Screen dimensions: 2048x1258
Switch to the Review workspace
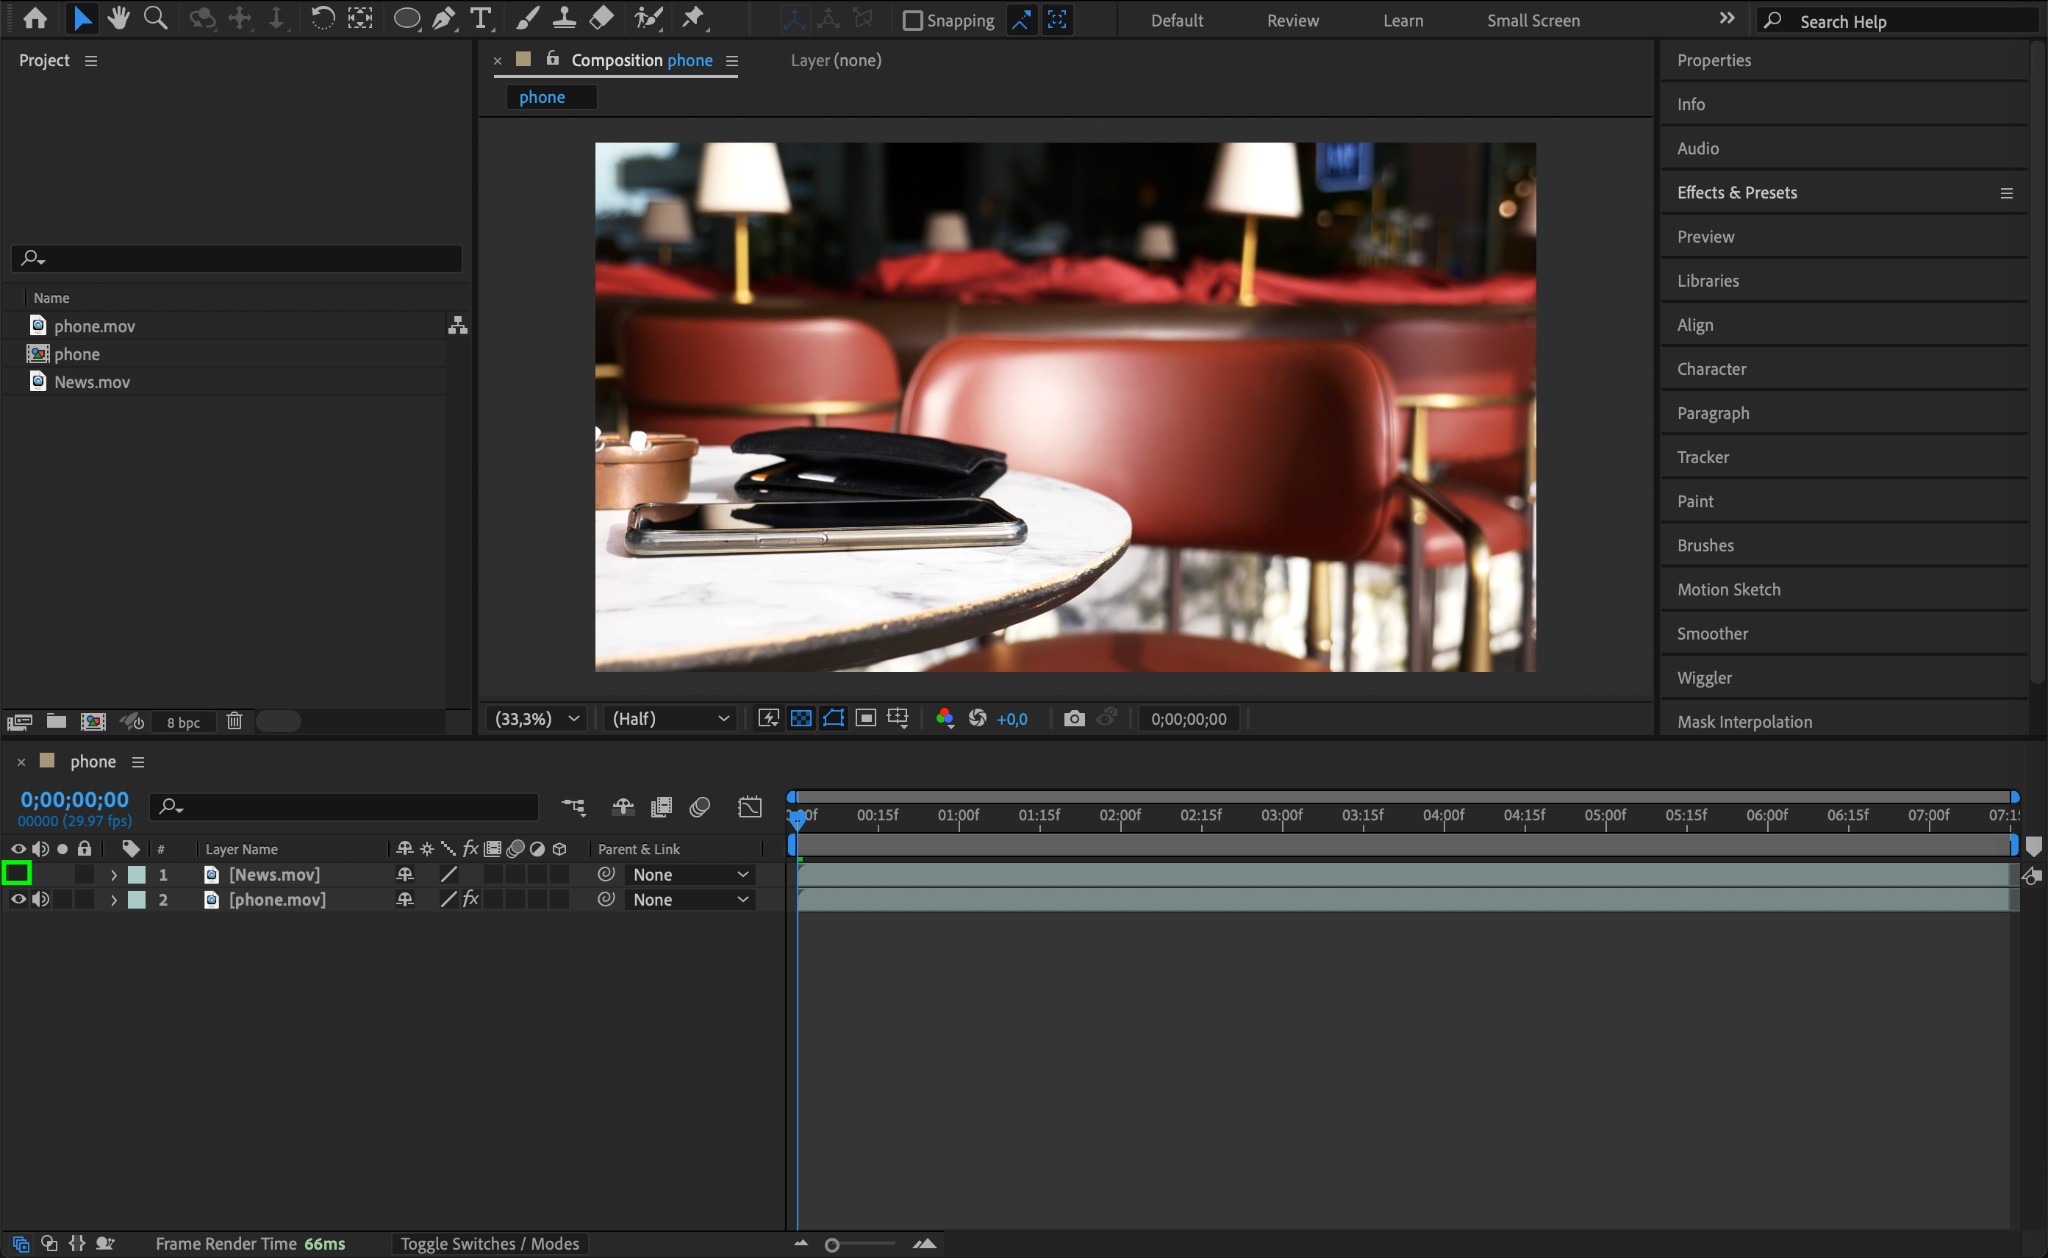click(1292, 20)
